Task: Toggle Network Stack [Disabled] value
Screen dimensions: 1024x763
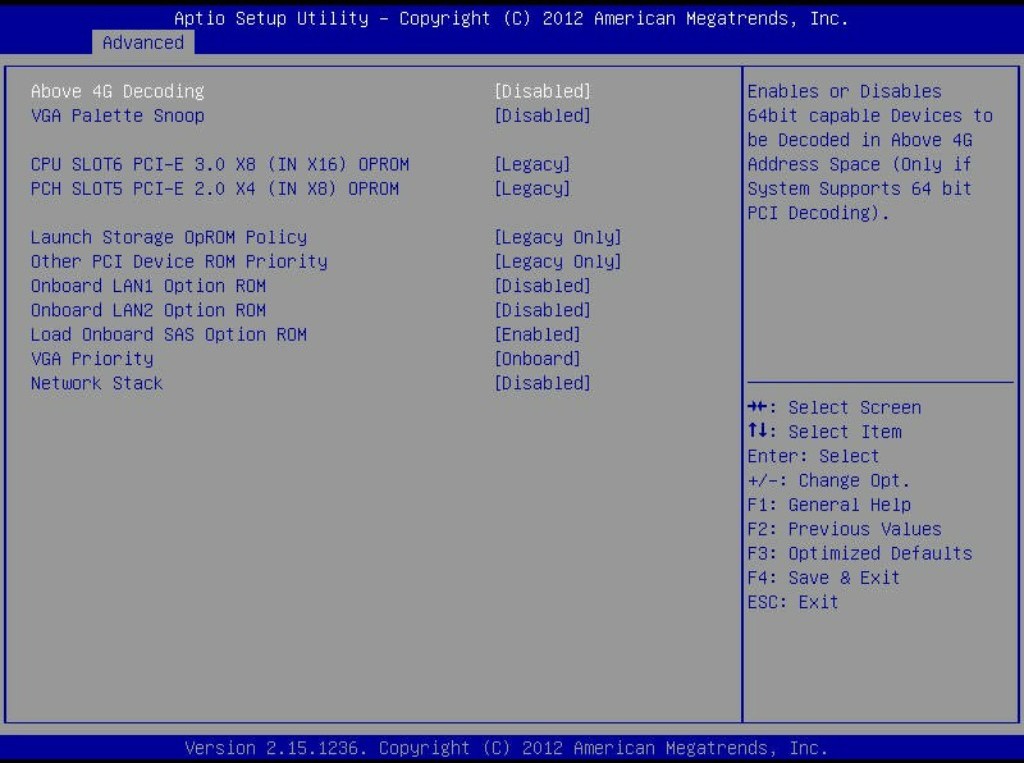Action: point(542,383)
